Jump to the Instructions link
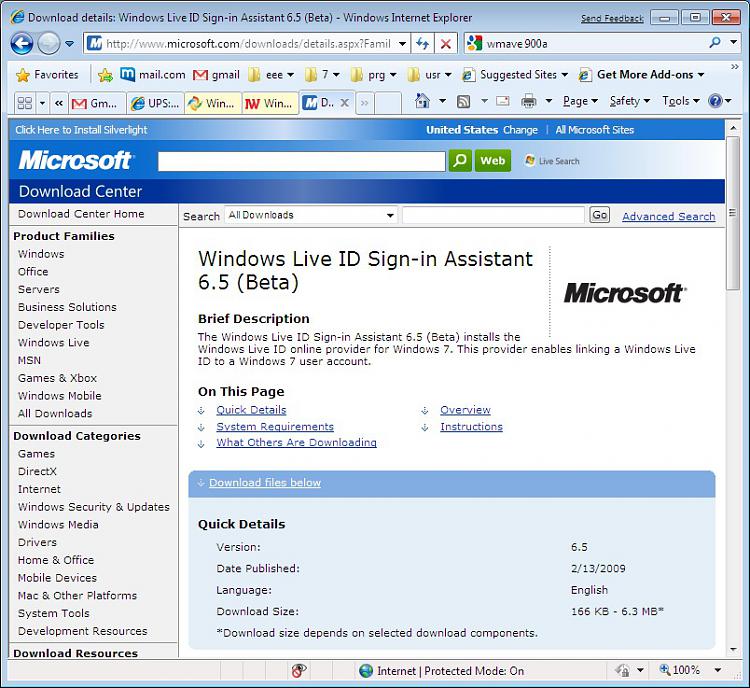Viewport: 750px width, 688px height. 471,426
